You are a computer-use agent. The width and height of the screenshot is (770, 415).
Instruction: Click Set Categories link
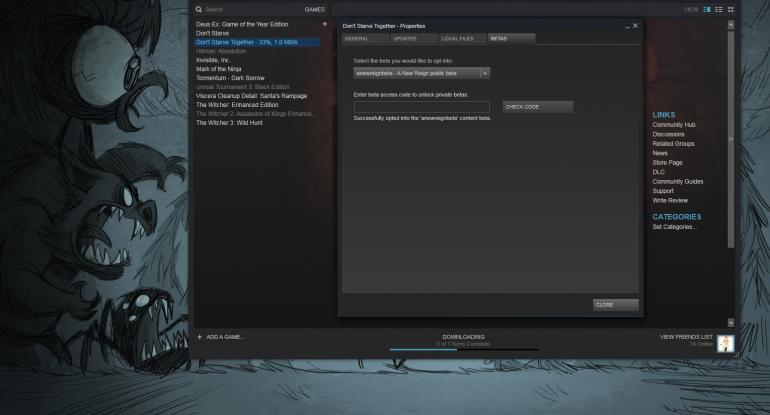675,227
